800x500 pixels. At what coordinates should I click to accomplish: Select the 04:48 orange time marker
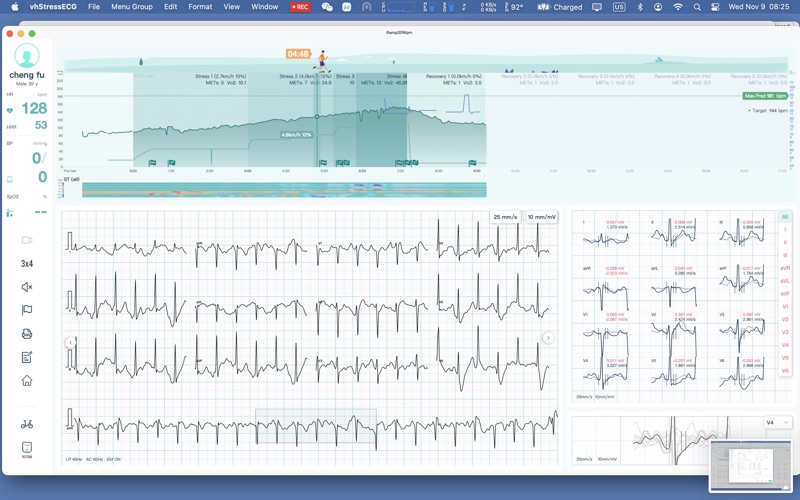pos(298,54)
